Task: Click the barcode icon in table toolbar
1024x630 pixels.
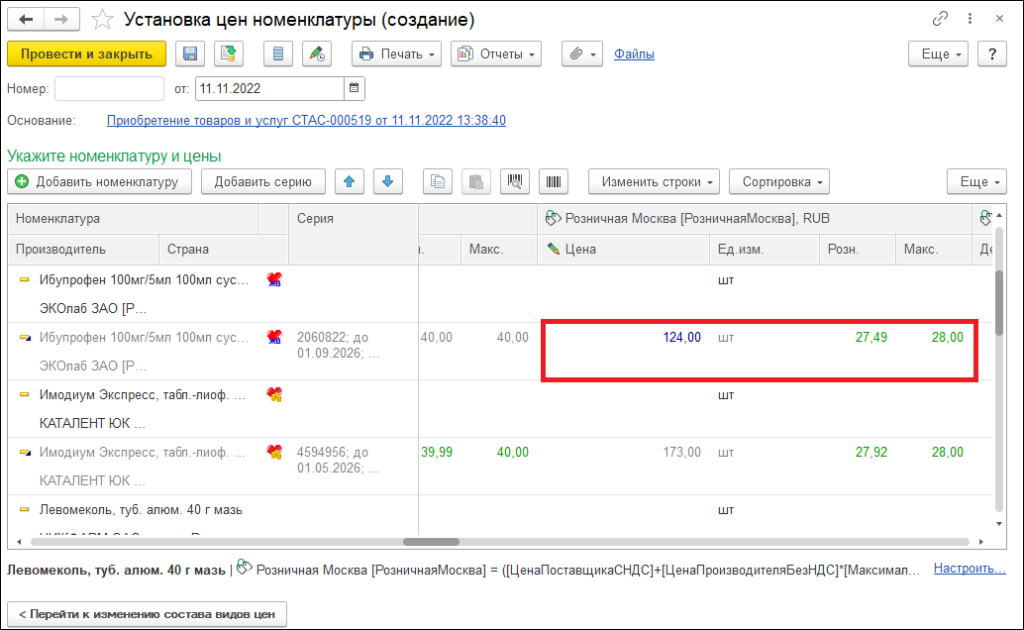Action: (x=553, y=182)
